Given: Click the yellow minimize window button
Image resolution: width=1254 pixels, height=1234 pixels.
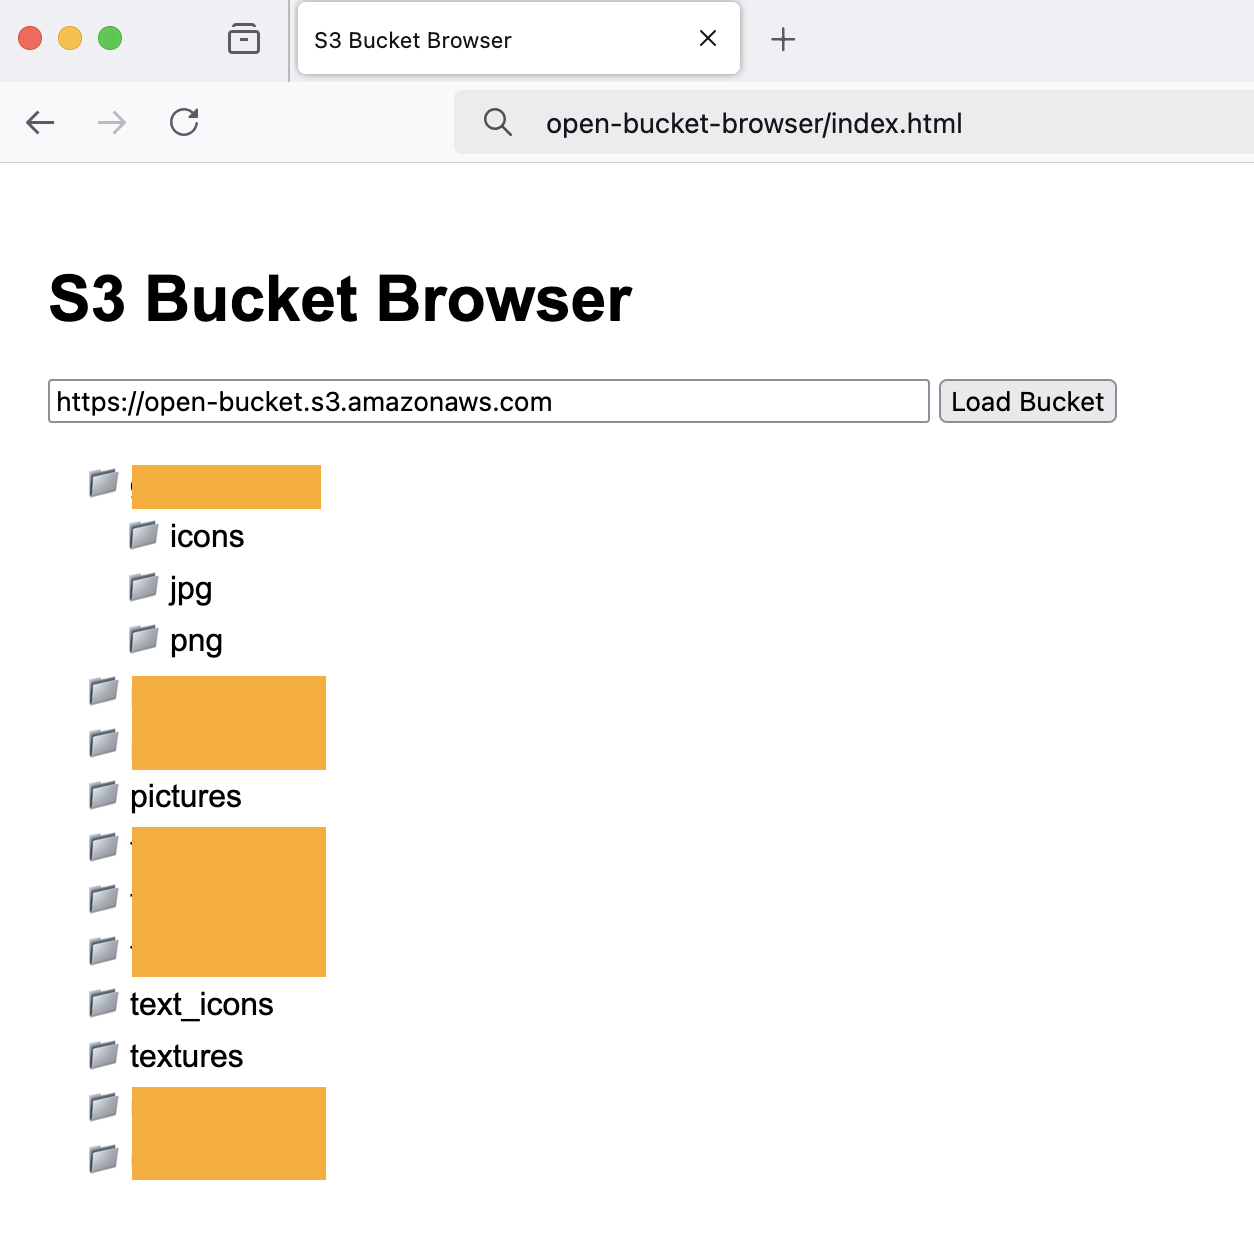Looking at the screenshot, I should 70,38.
